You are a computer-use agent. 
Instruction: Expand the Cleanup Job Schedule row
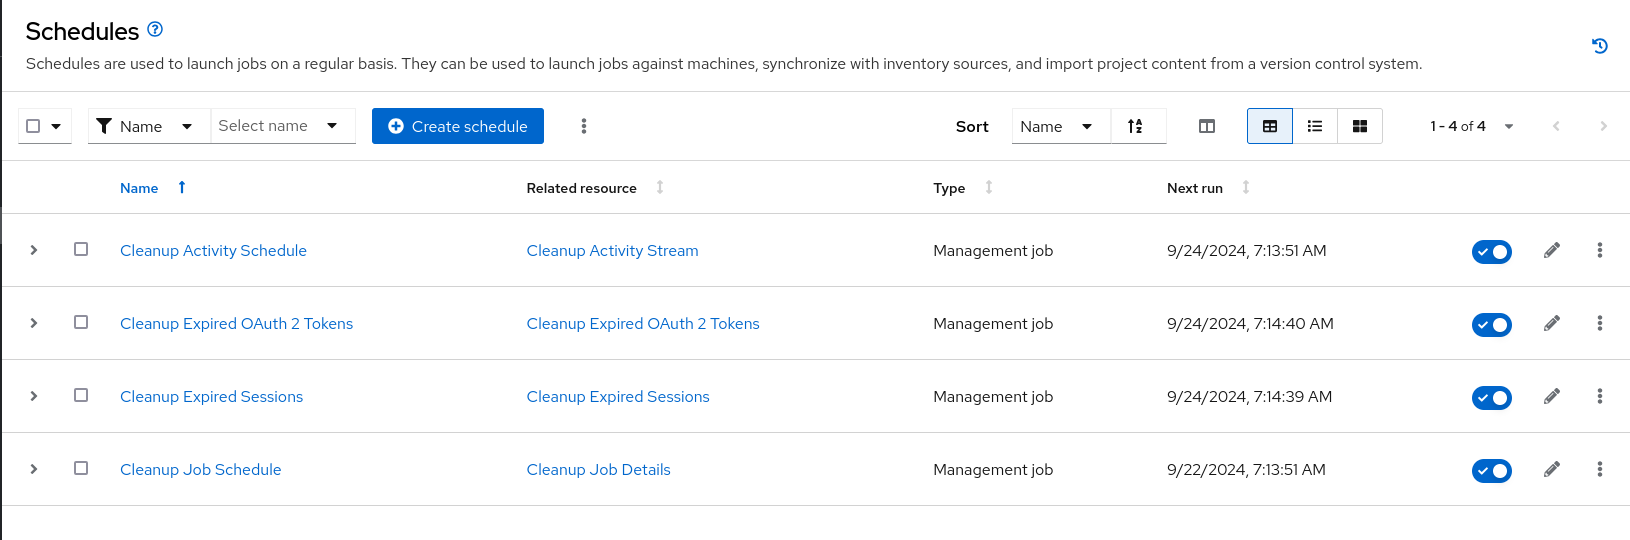(x=34, y=469)
